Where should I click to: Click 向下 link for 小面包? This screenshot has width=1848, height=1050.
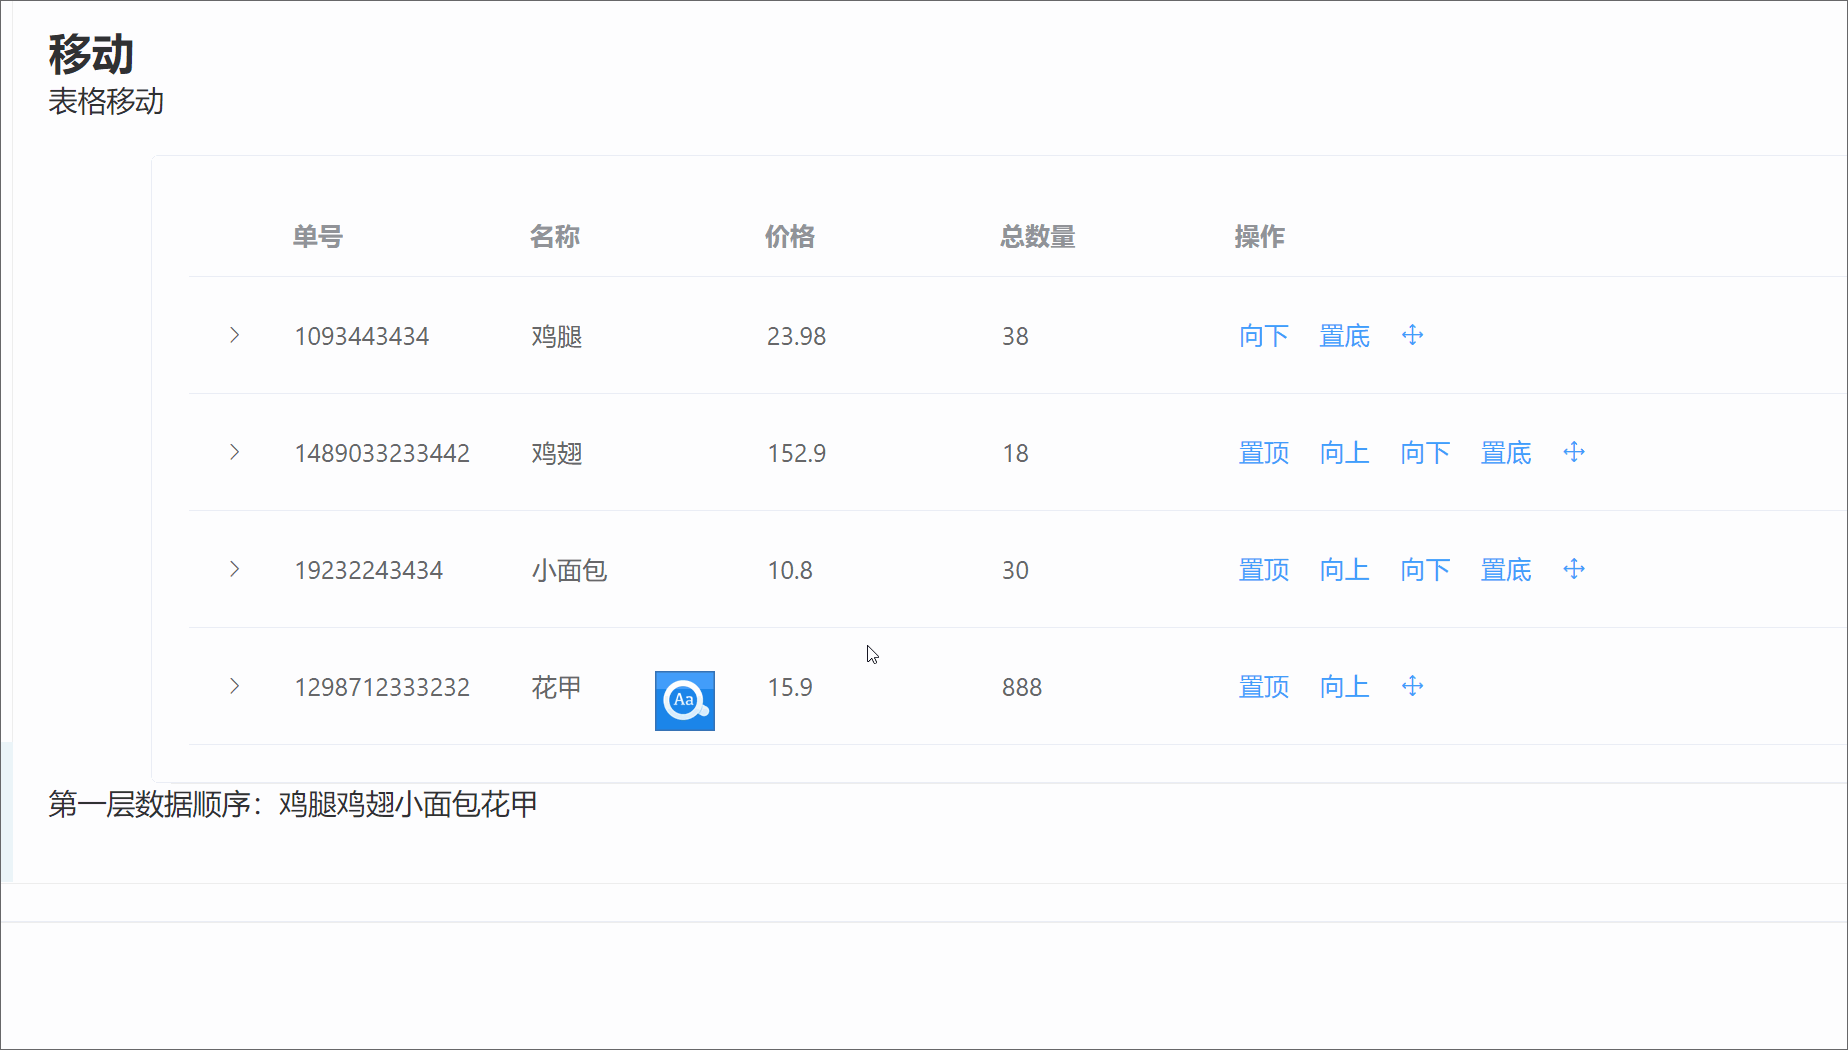[1425, 569]
